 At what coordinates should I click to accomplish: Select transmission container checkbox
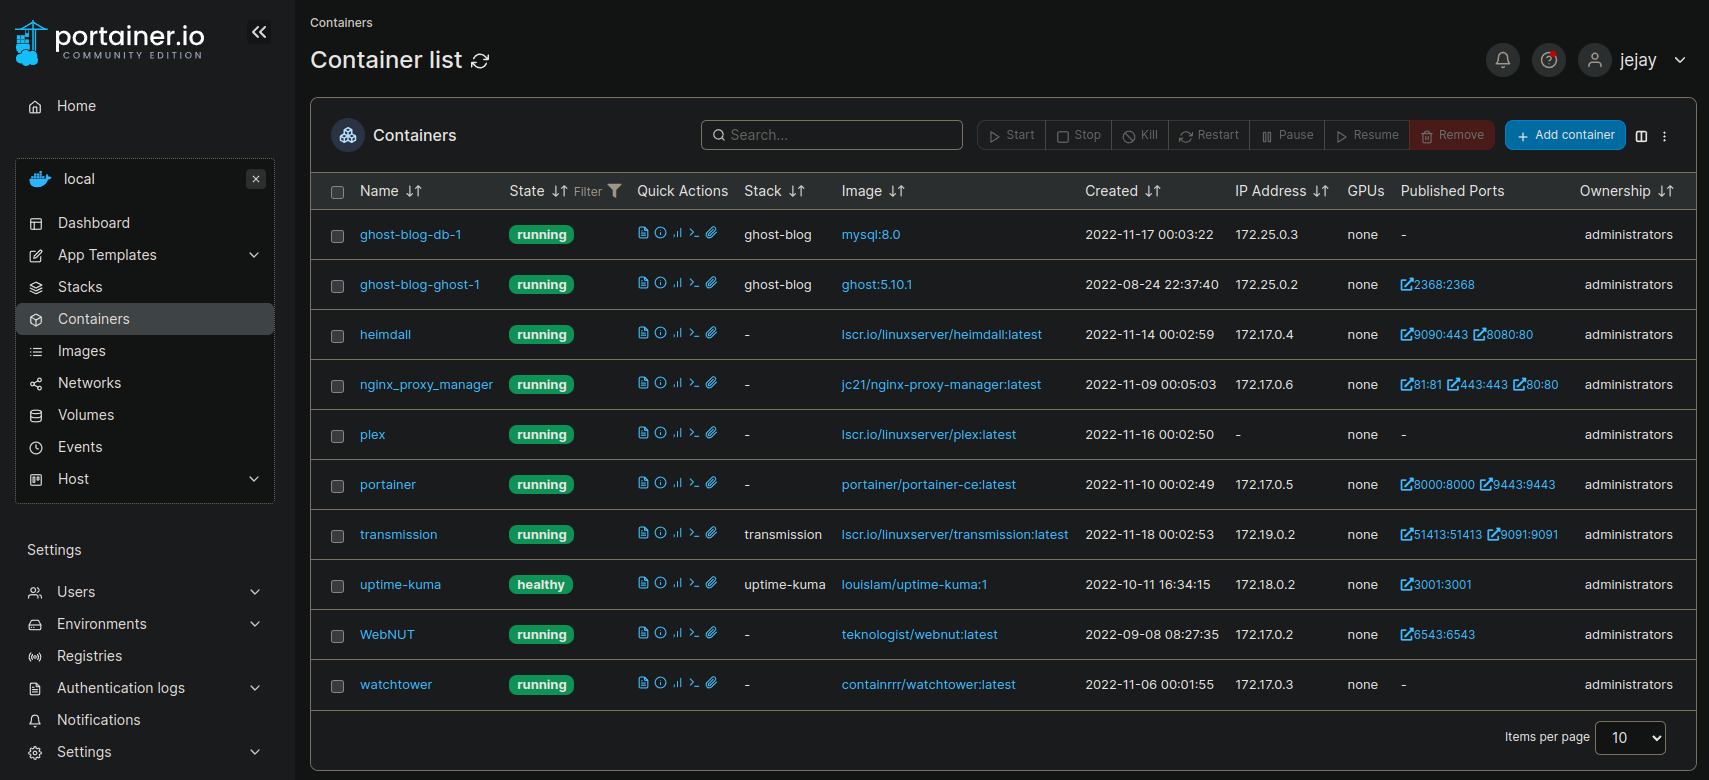[337, 536]
